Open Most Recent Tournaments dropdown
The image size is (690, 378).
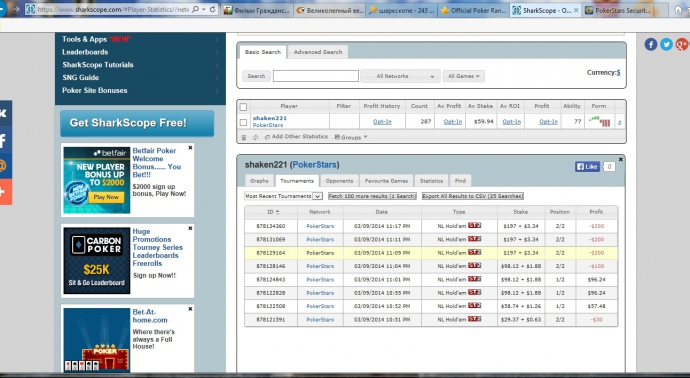click(283, 196)
